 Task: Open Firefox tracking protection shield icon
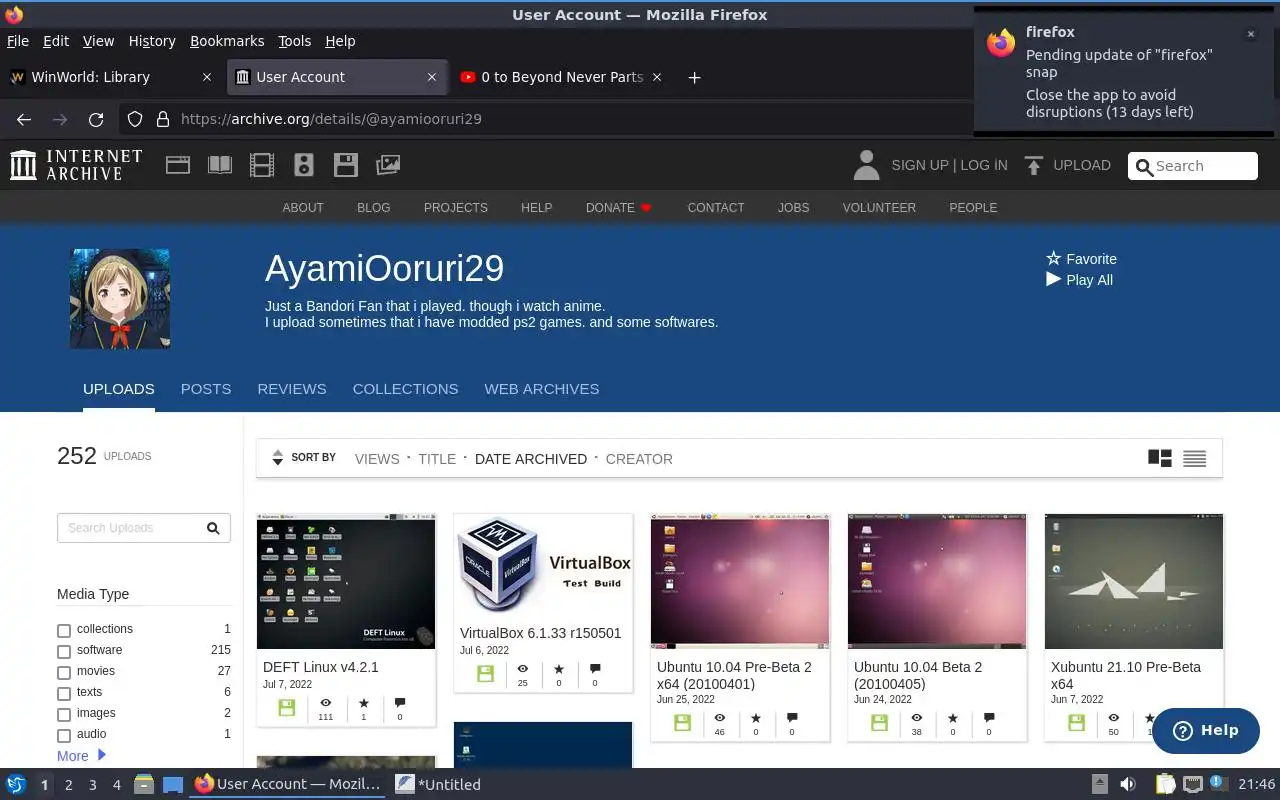[x=135, y=119]
